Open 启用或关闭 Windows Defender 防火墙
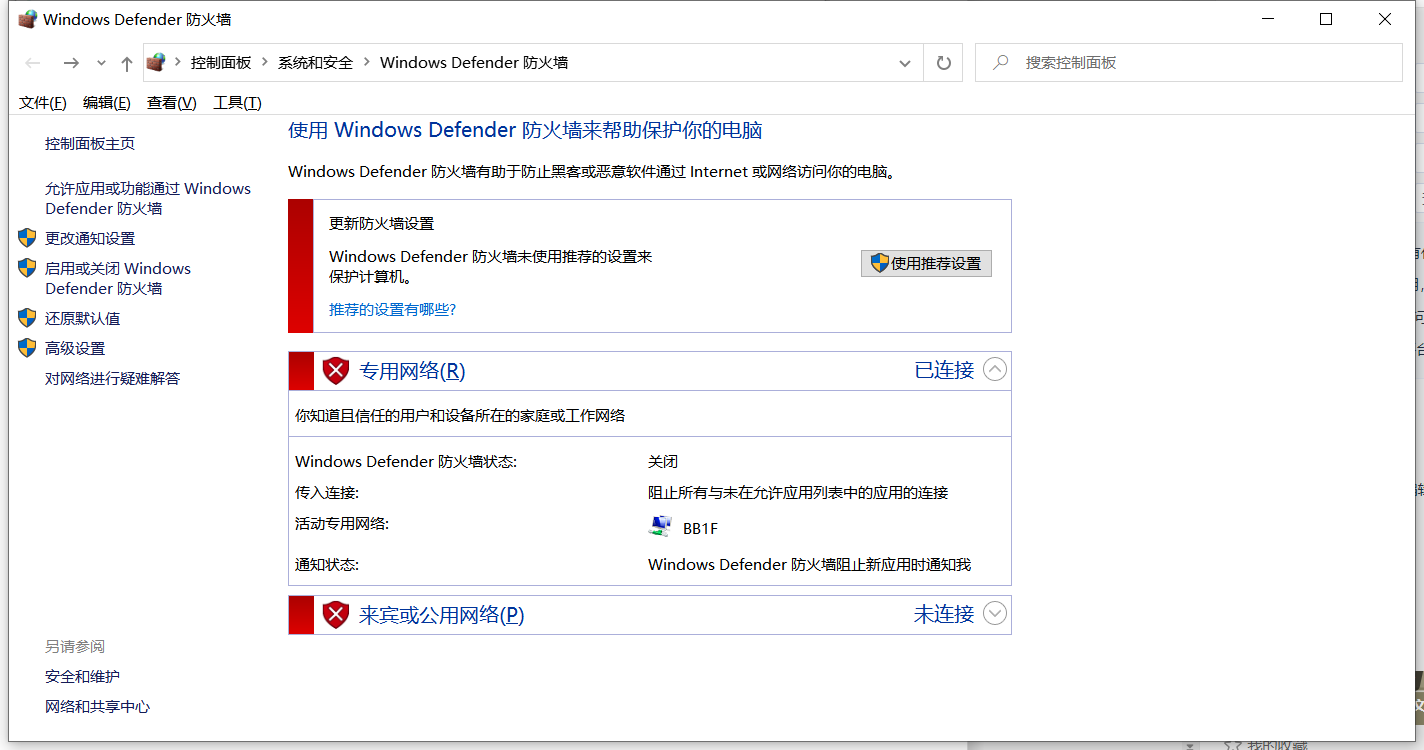The width and height of the screenshot is (1424, 750). (x=117, y=278)
